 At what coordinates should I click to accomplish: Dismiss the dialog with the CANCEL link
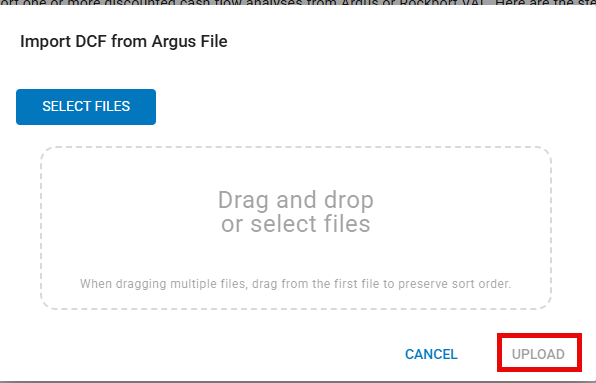point(431,354)
